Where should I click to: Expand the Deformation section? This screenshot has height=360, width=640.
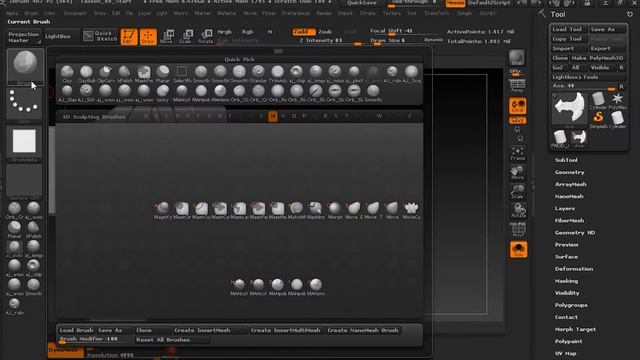pos(574,269)
